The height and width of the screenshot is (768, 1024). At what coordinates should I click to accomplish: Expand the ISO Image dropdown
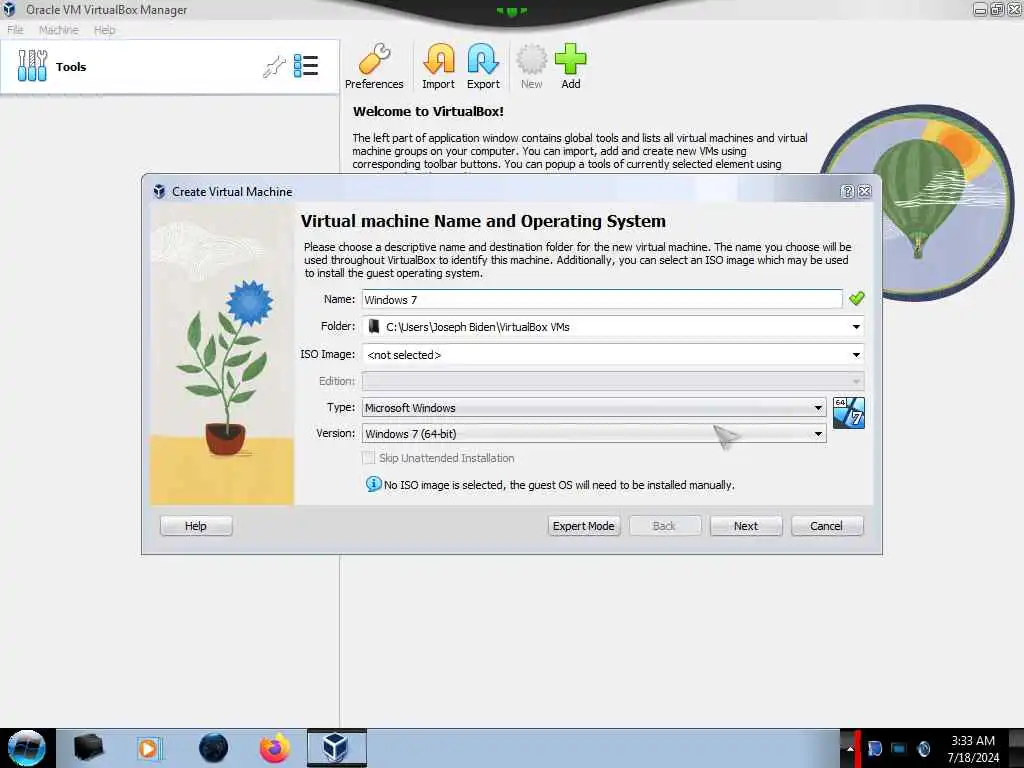[x=856, y=355]
